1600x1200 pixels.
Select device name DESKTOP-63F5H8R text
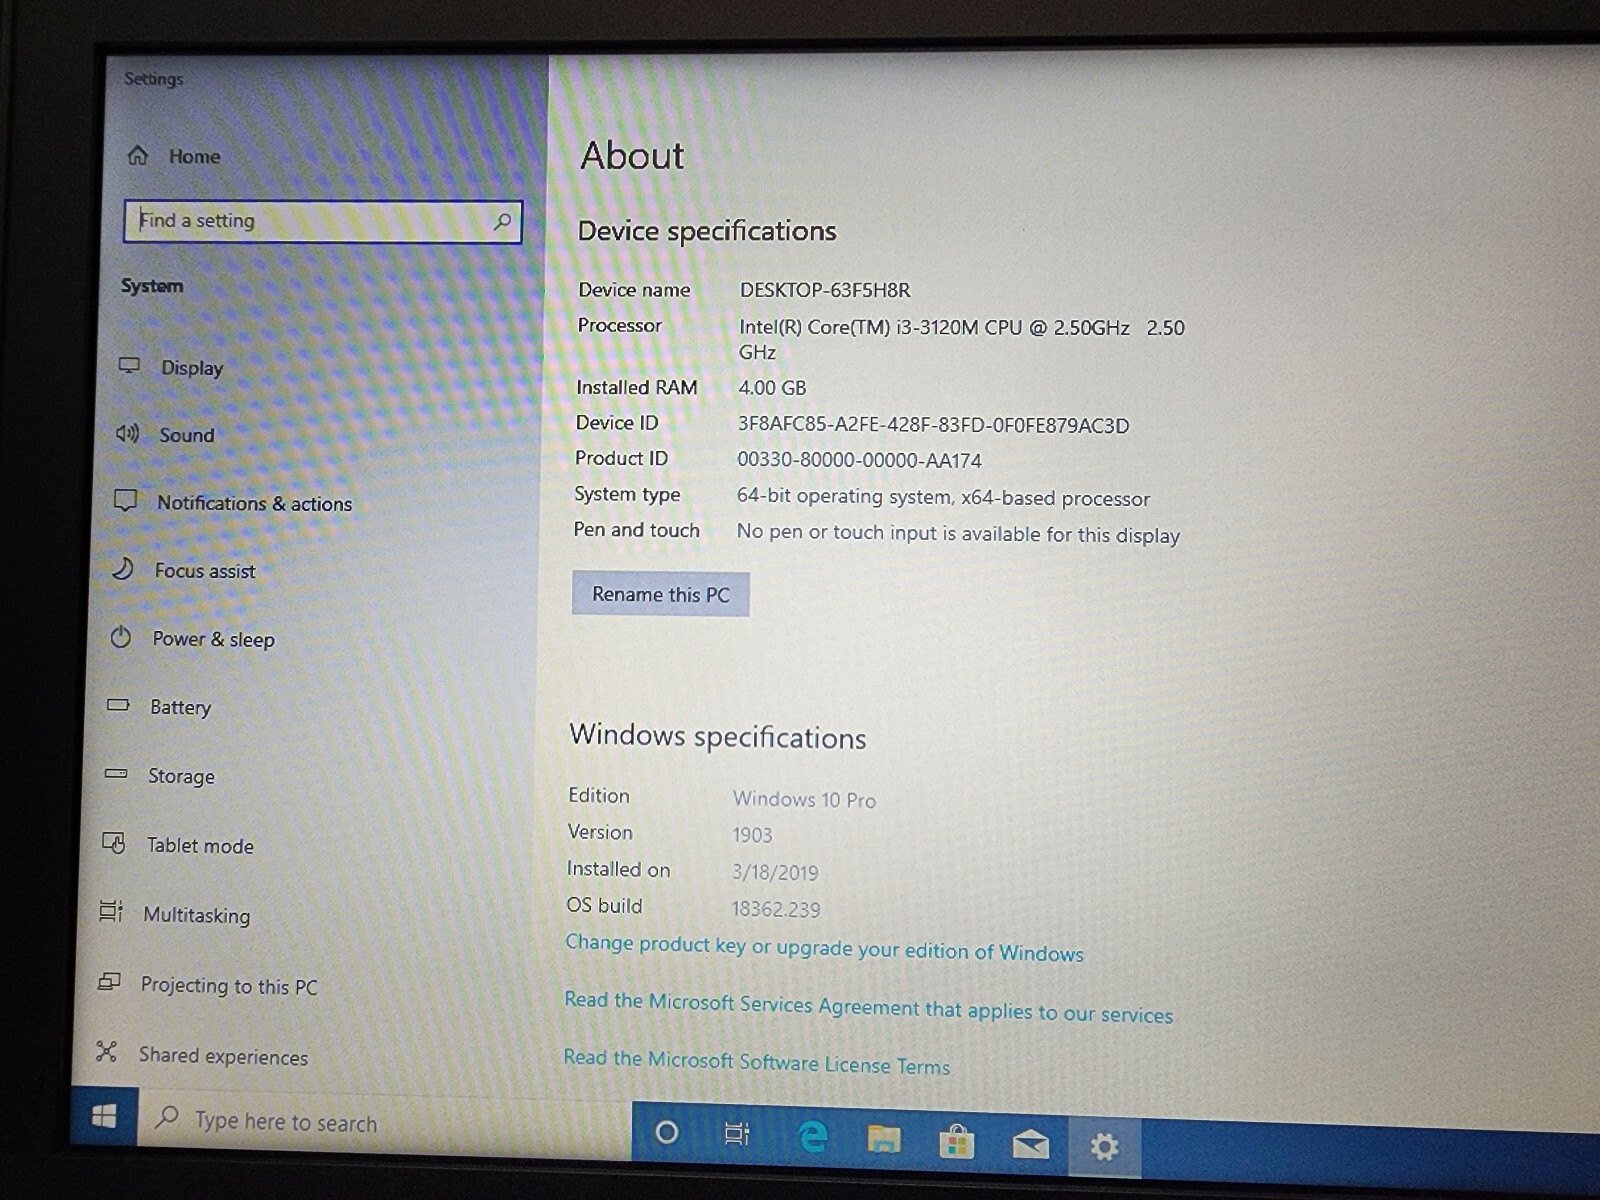coord(825,290)
